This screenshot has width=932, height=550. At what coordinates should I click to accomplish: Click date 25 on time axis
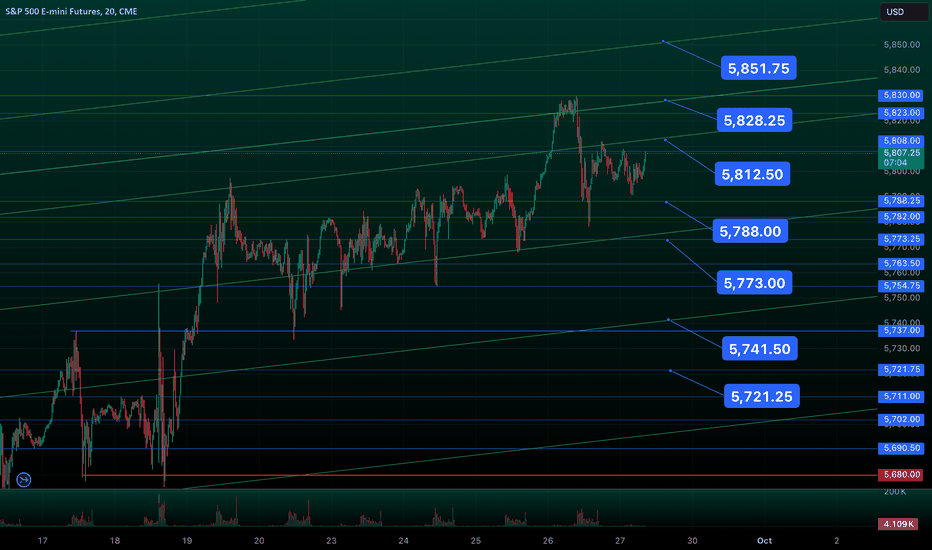[x=476, y=540]
